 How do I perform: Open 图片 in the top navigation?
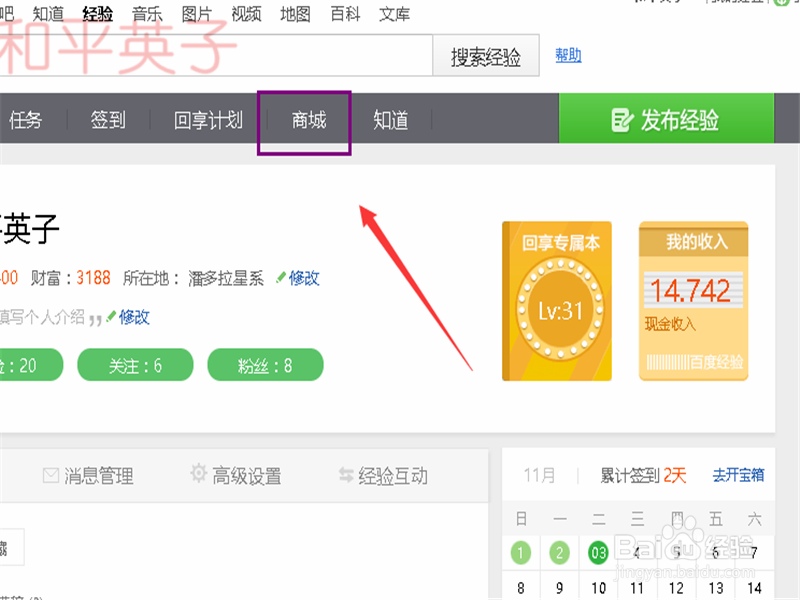[x=196, y=14]
